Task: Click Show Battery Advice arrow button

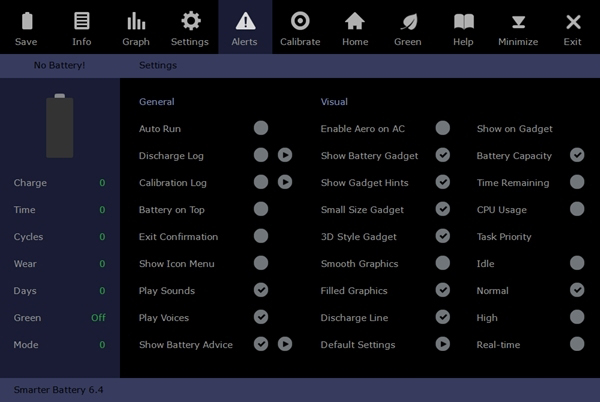Action: pos(285,344)
